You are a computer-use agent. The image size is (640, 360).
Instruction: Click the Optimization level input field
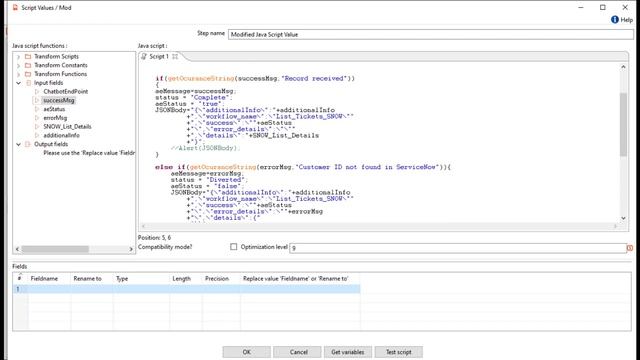(x=458, y=248)
